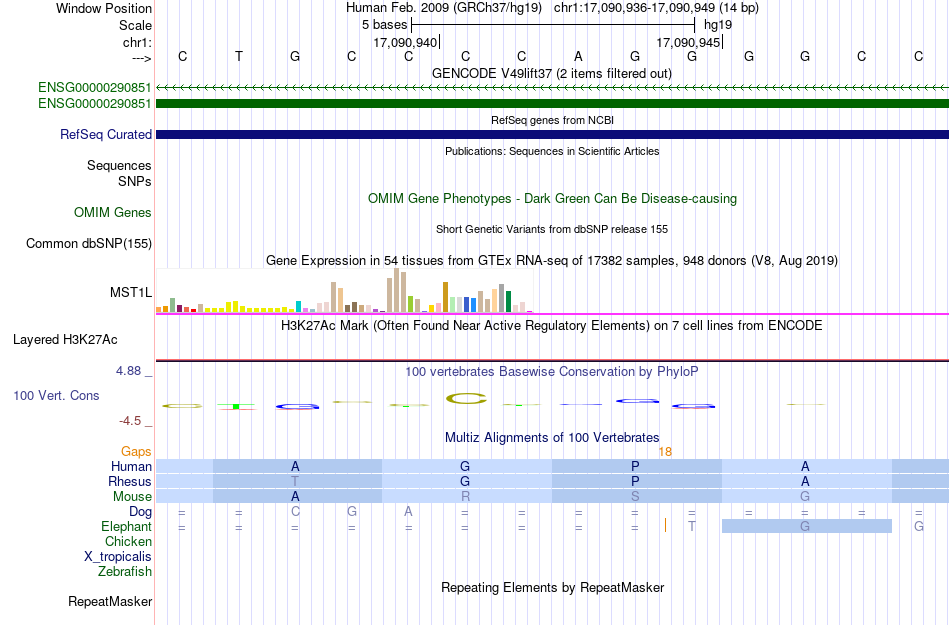950x625 pixels.
Task: Open the GTEx Gene Expression track title
Action: tap(552, 260)
